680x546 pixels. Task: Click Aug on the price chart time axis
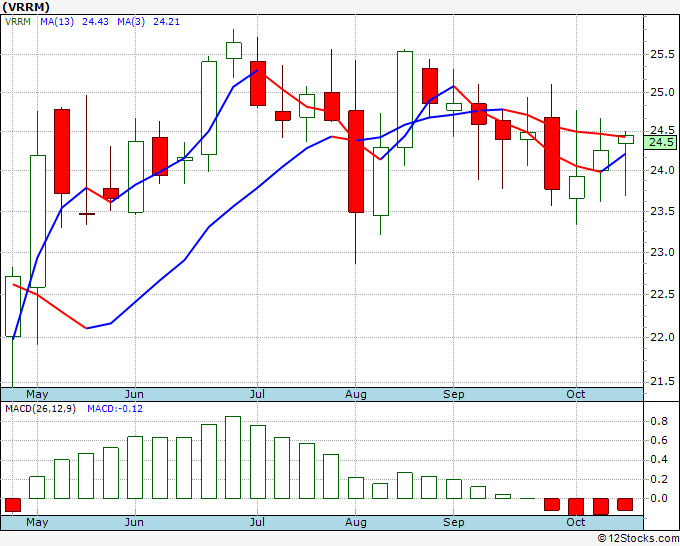click(356, 394)
